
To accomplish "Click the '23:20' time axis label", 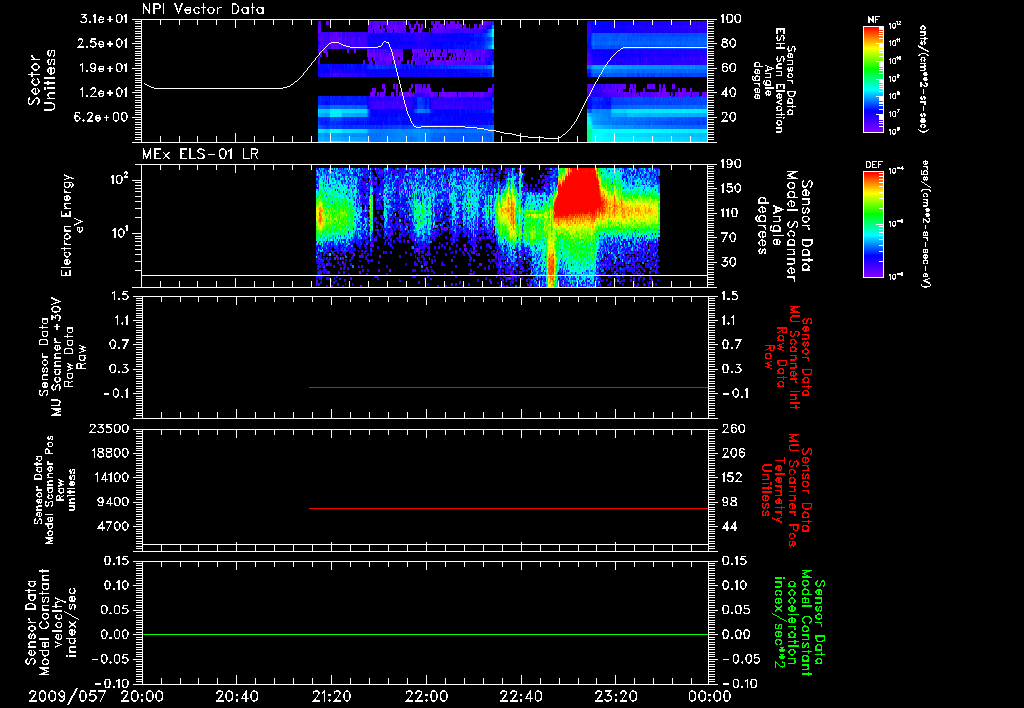I will pyautogui.click(x=615, y=696).
